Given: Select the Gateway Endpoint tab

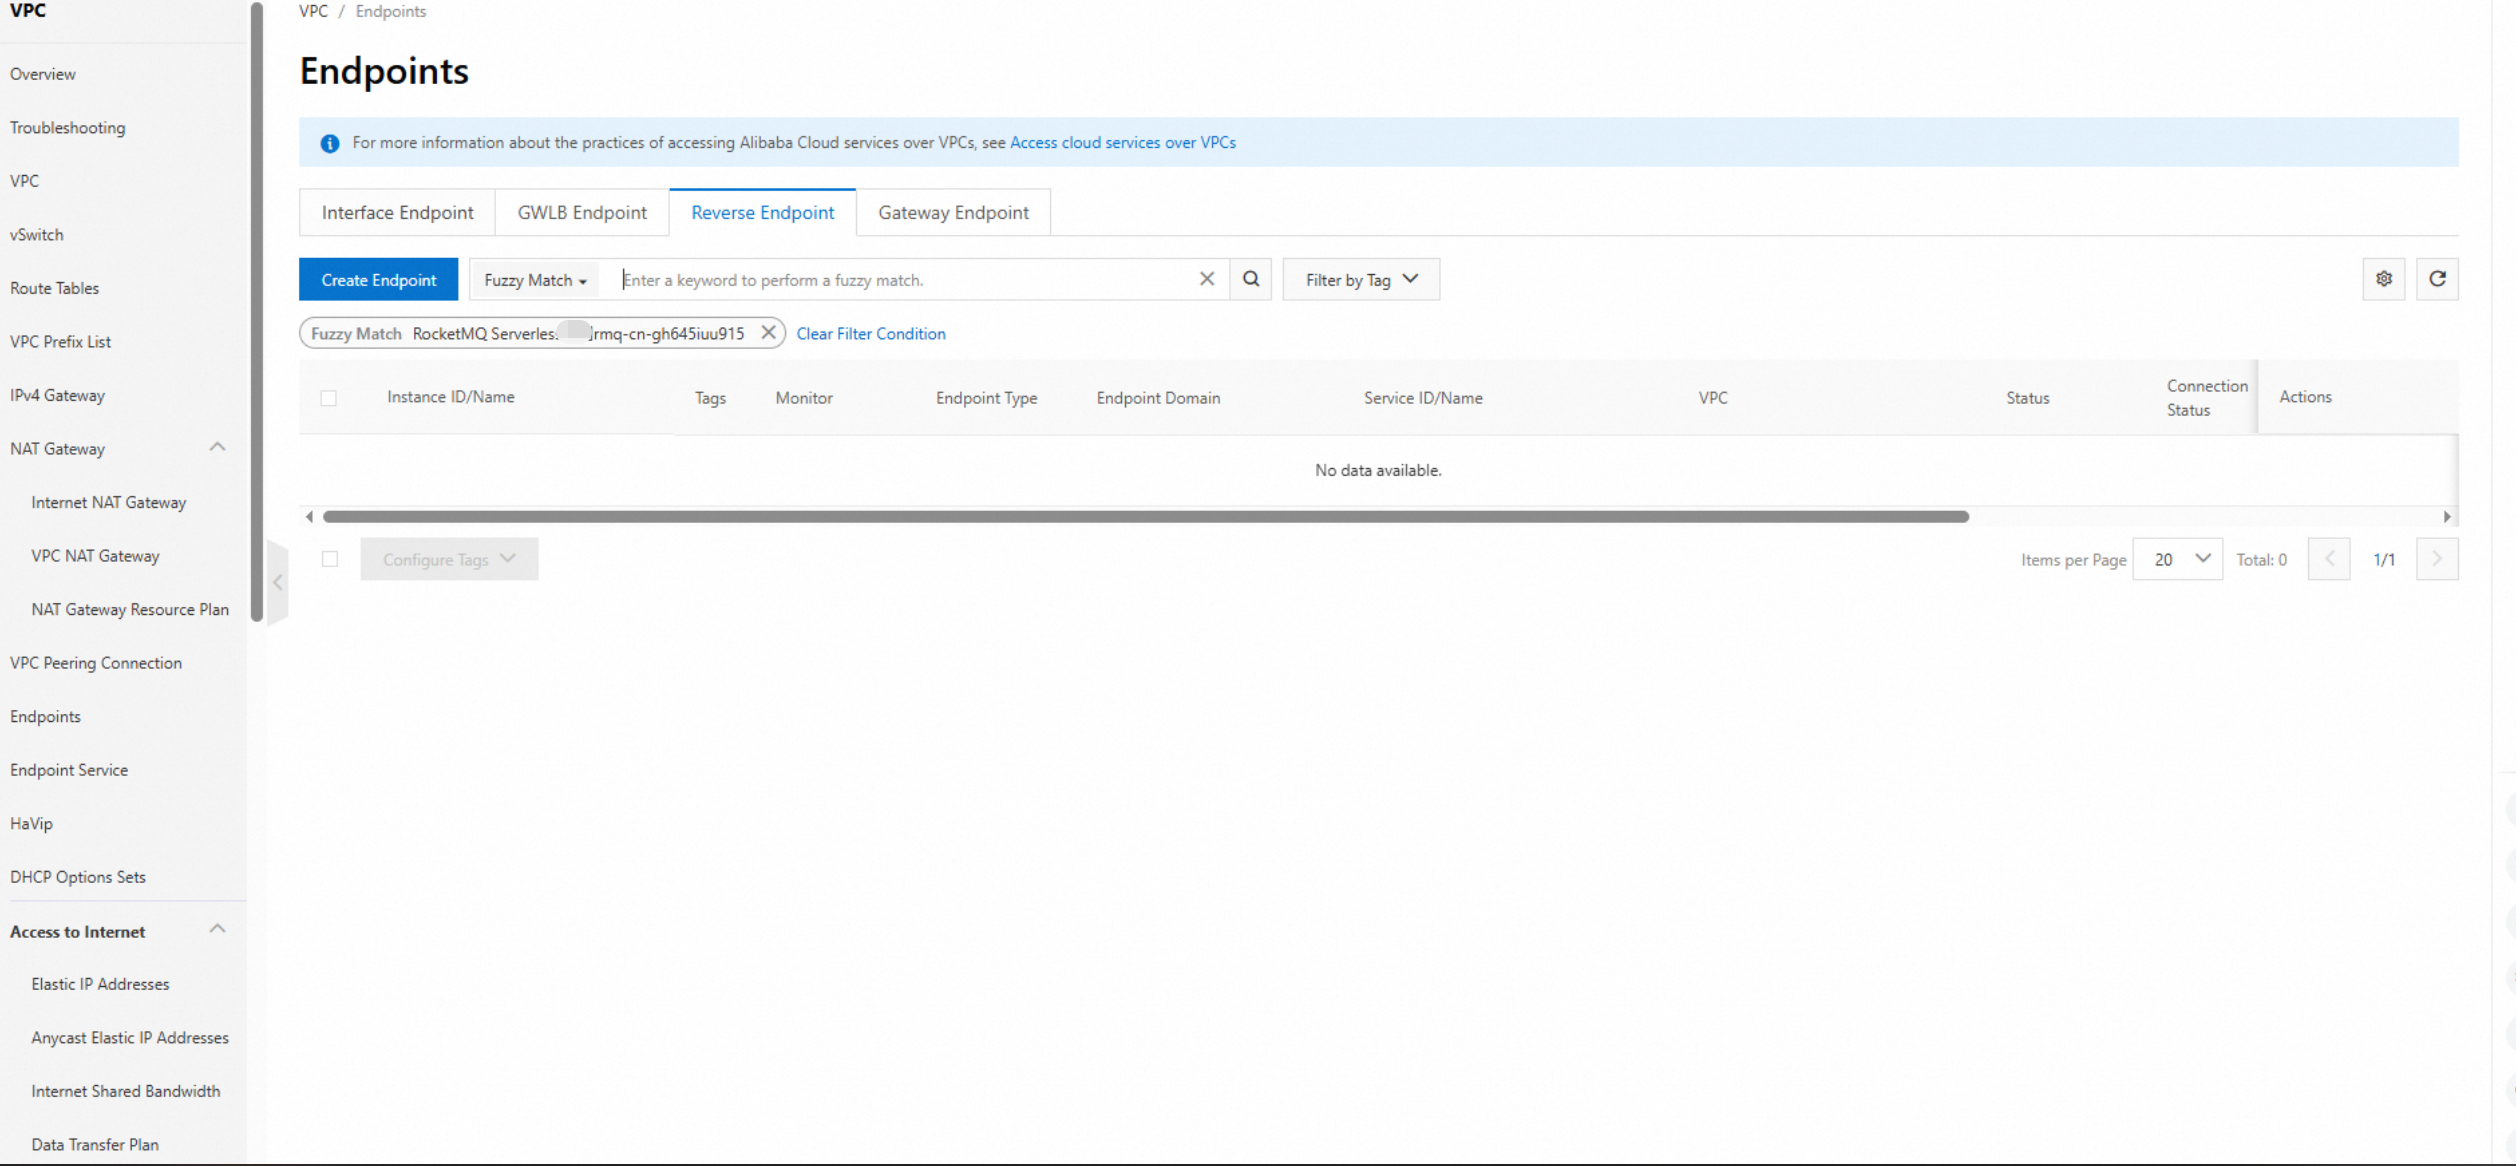Looking at the screenshot, I should tap(952, 212).
